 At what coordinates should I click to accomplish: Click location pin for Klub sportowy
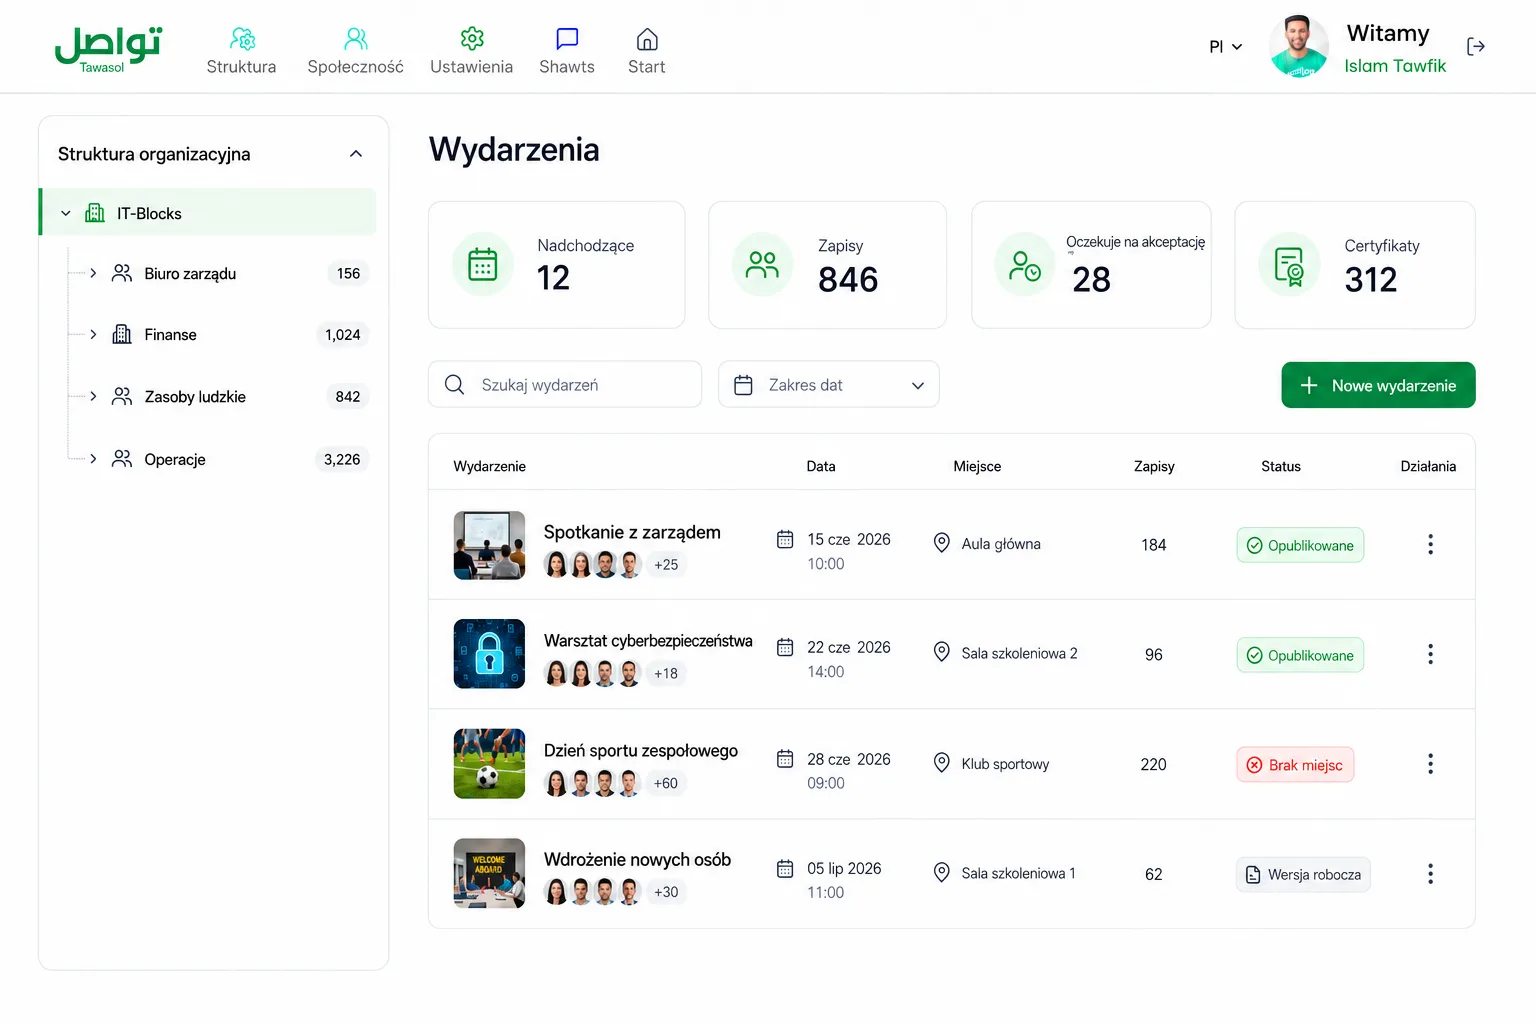941,763
